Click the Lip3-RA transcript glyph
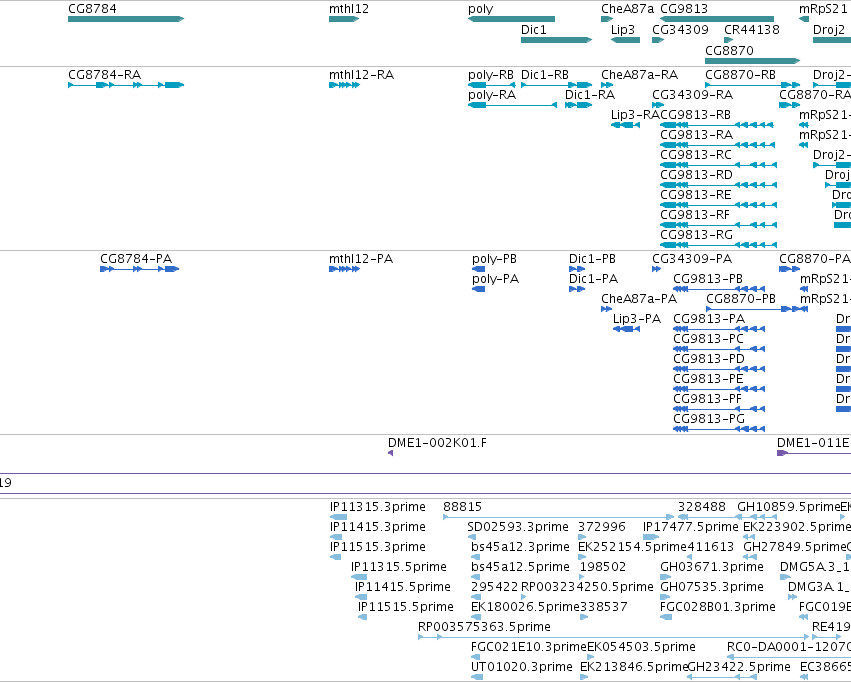The image size is (851, 682). click(625, 125)
